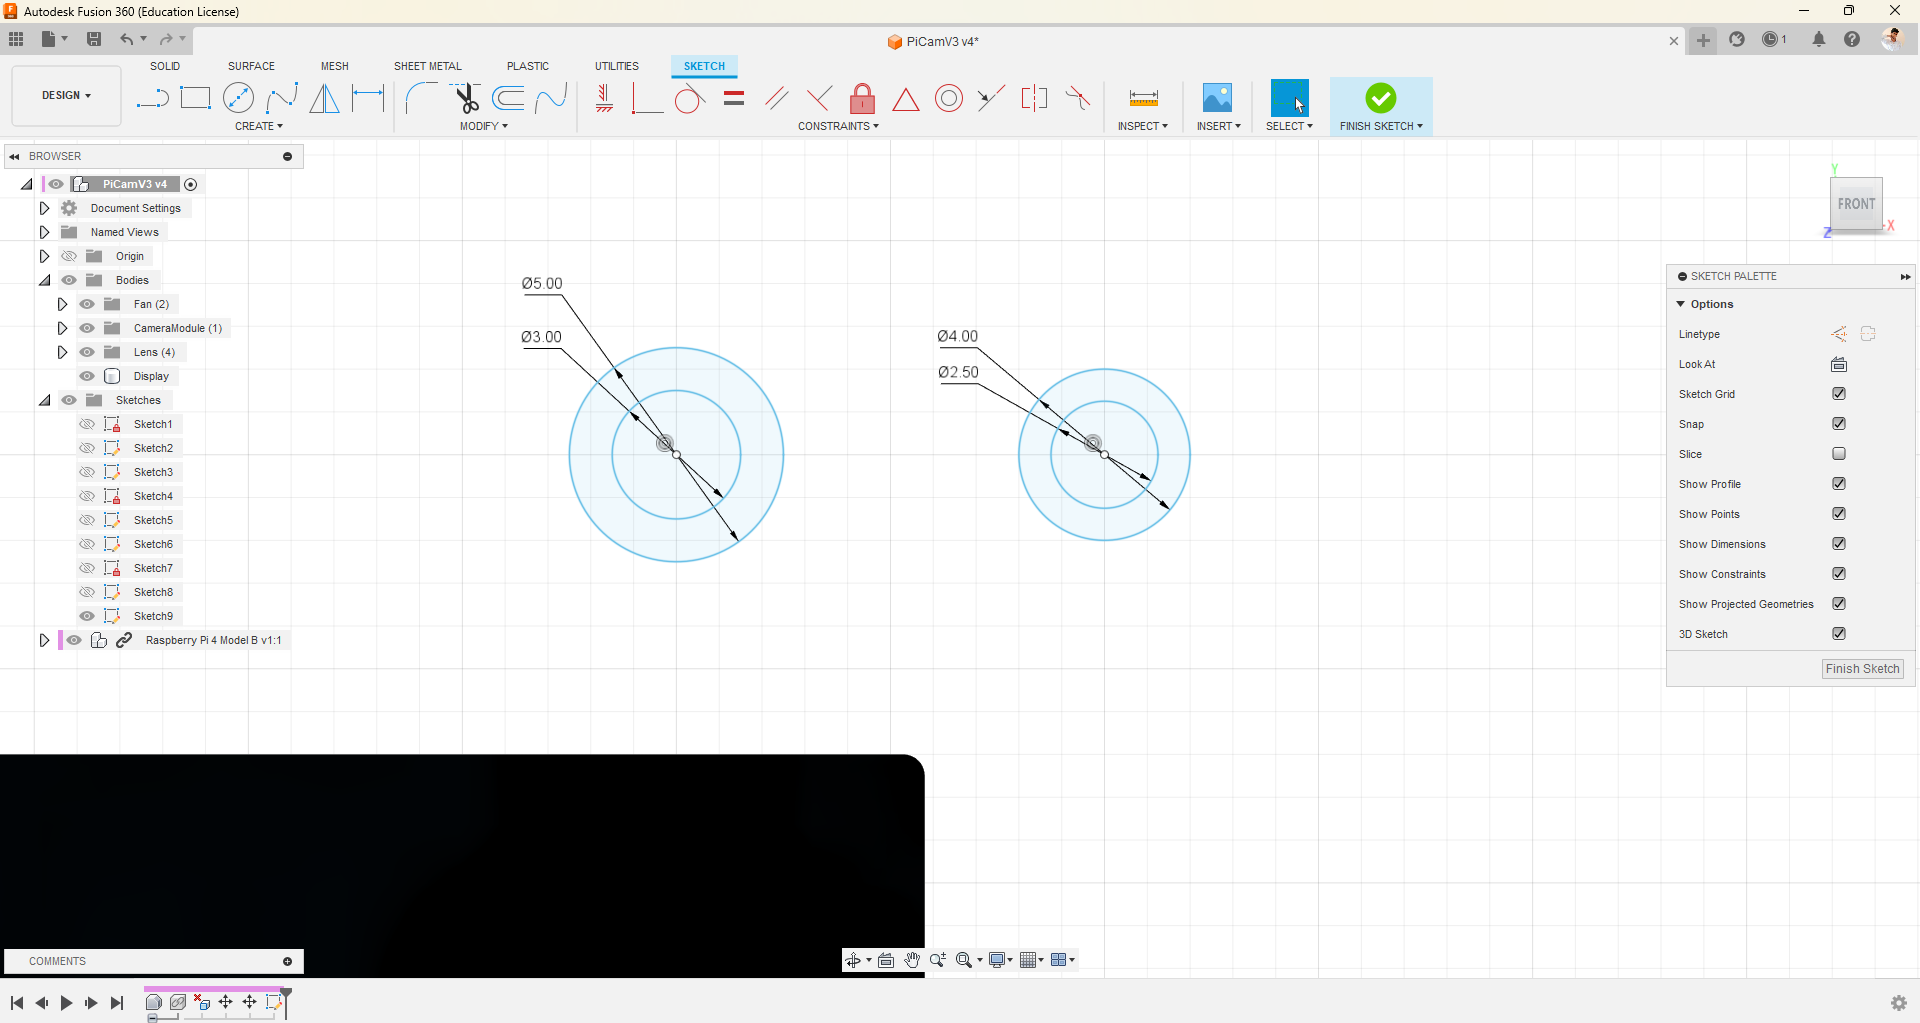
Task: Select the Offset tool
Action: pos(509,98)
